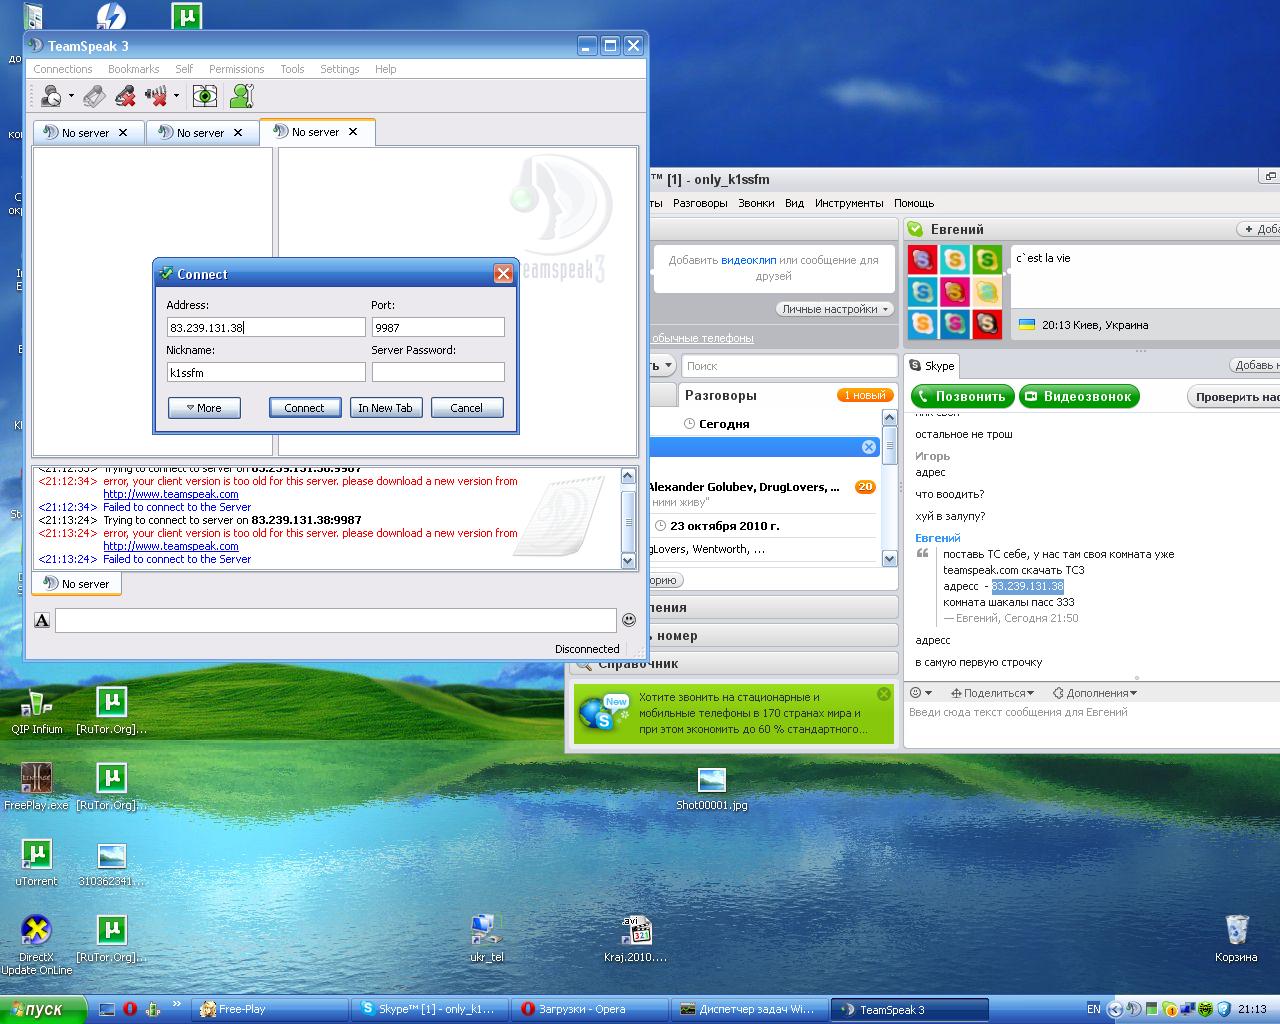The image size is (1280, 1024).
Task: Click the Shot00001.jpg desktop file icon
Action: (711, 781)
